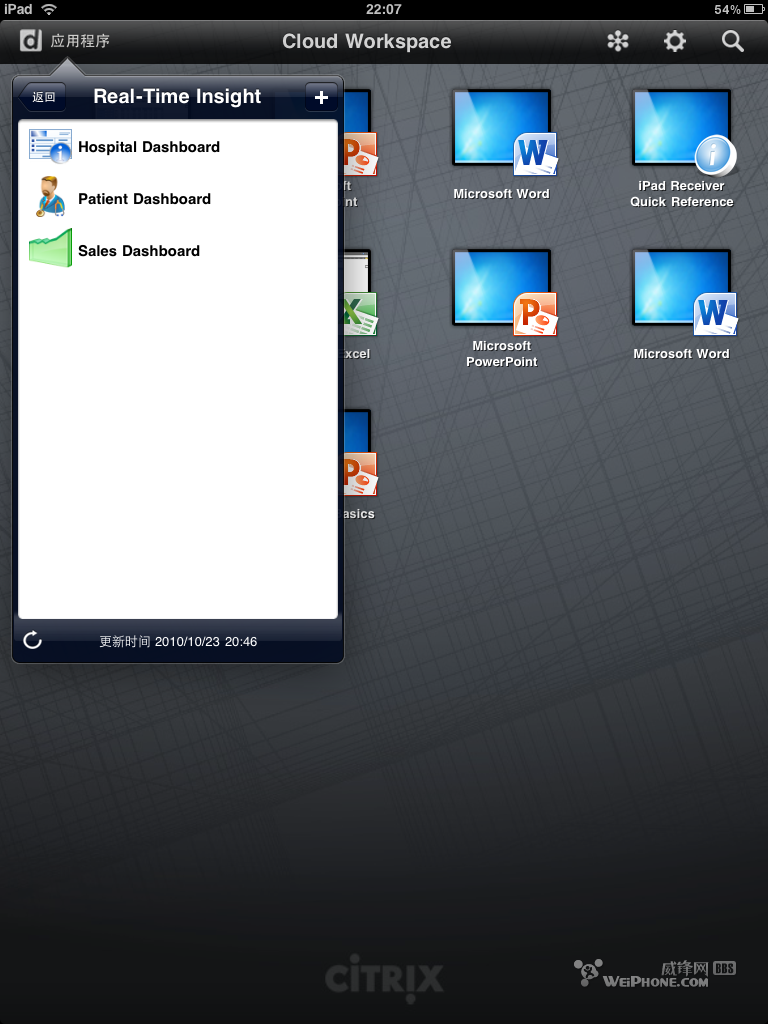Image resolution: width=768 pixels, height=1024 pixels.
Task: Tap the 更新时间 update timestamp text
Action: [x=178, y=641]
